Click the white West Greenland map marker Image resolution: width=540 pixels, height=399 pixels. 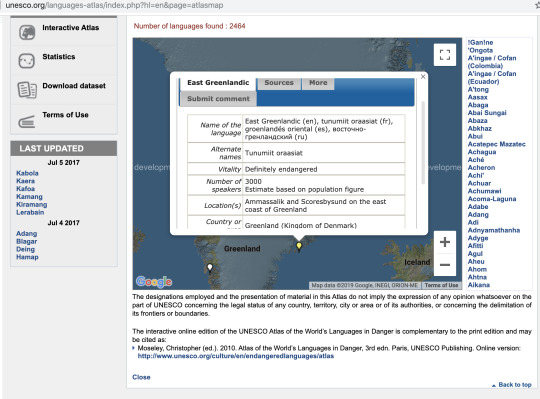point(209,268)
